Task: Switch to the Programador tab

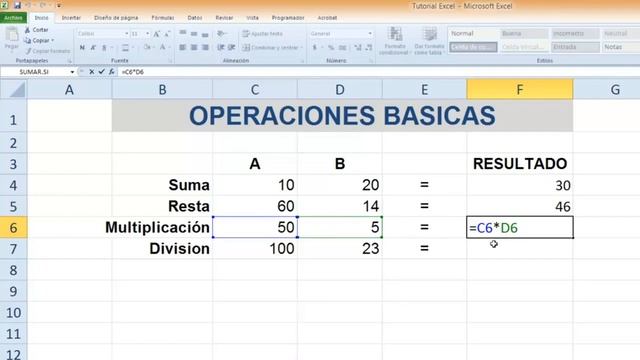Action: pos(288,18)
